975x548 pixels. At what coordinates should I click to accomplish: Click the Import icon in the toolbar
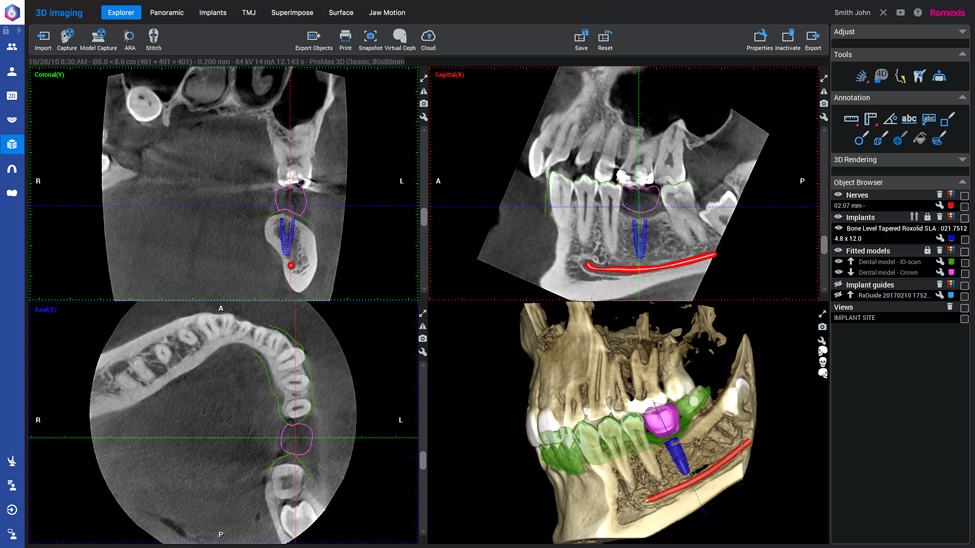coord(43,37)
